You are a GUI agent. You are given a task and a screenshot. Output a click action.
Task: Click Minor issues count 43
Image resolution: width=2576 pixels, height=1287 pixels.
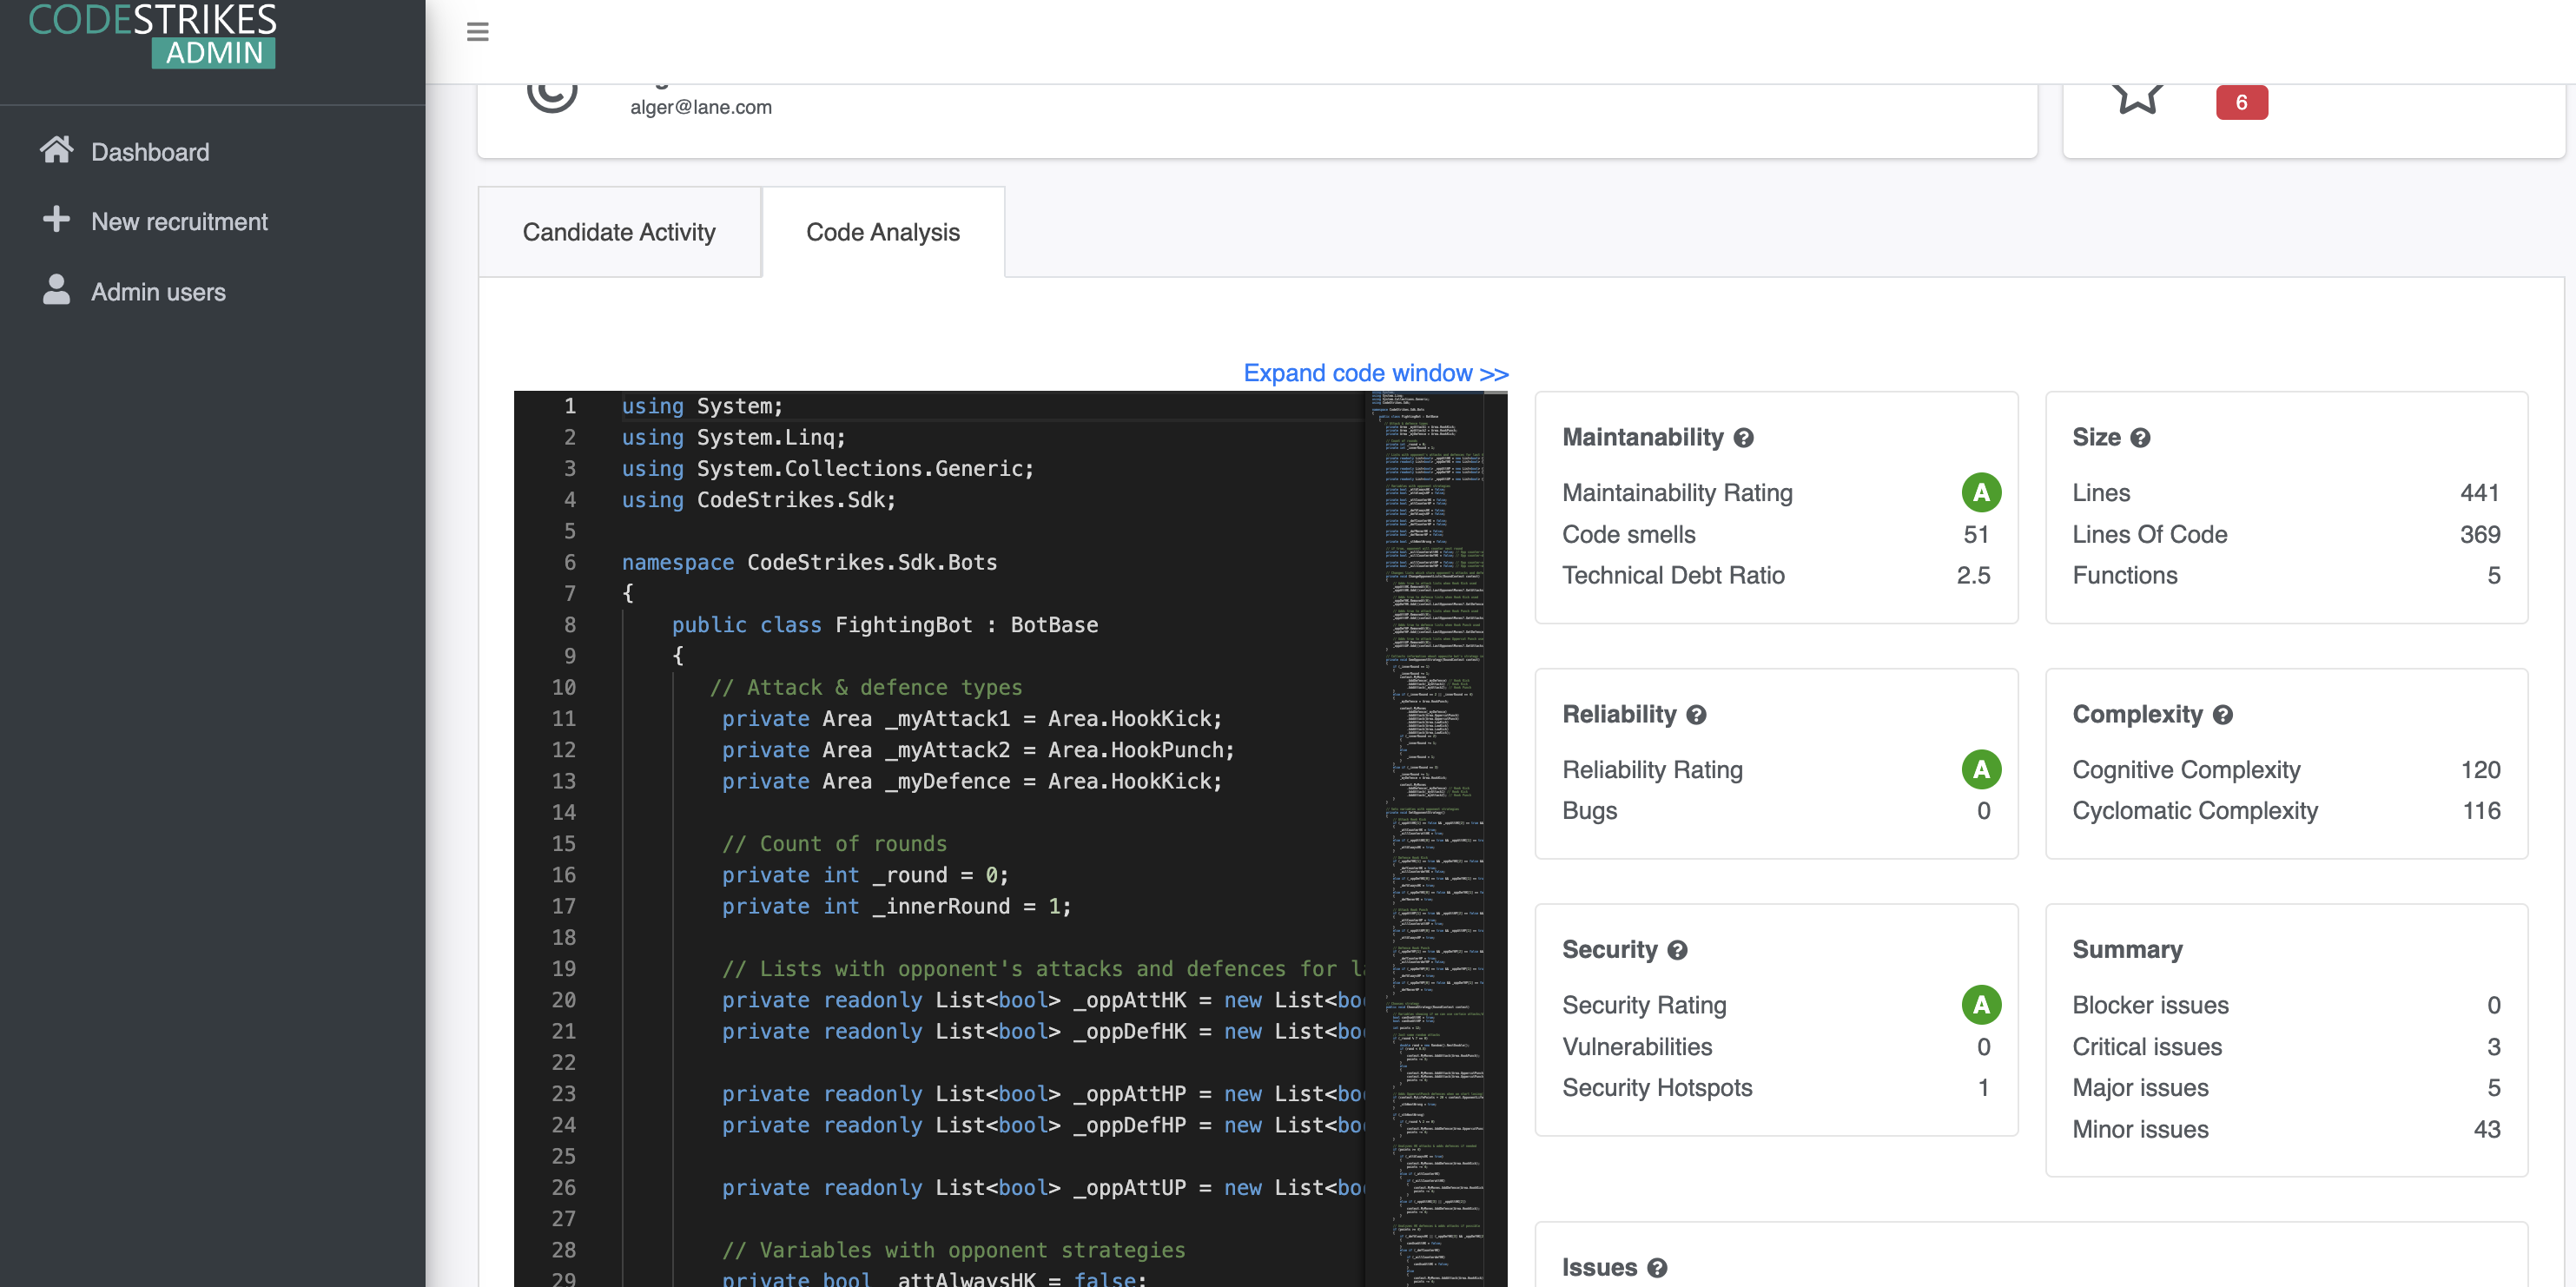pos(2487,1129)
